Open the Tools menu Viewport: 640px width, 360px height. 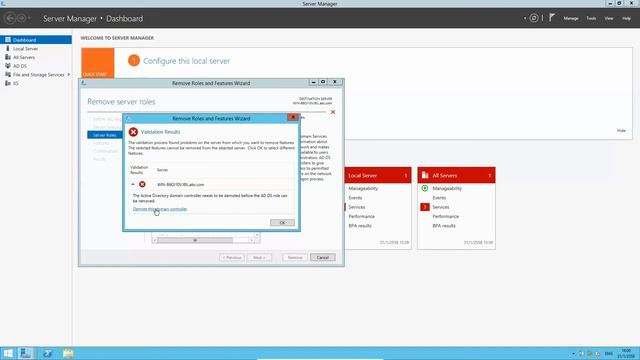(591, 18)
